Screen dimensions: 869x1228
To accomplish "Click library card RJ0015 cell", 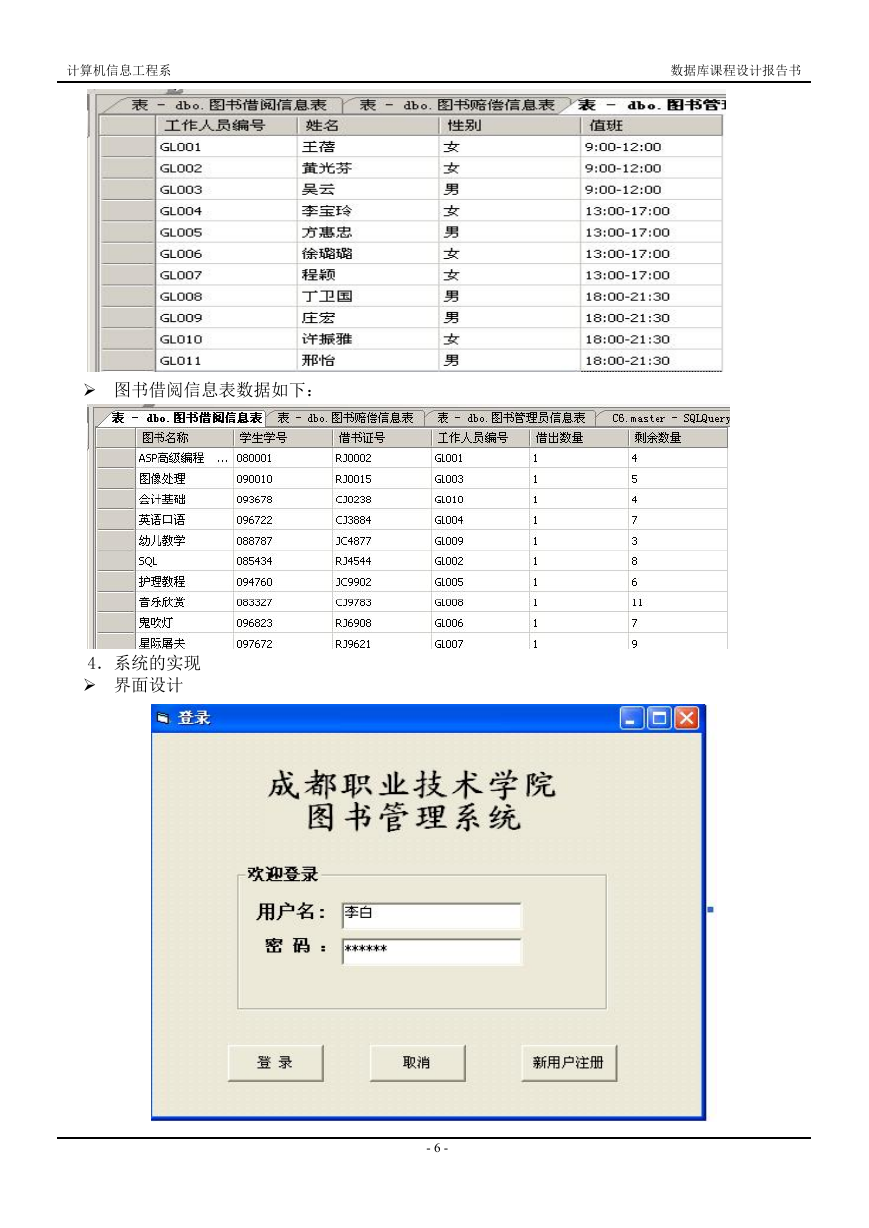I will pyautogui.click(x=381, y=479).
